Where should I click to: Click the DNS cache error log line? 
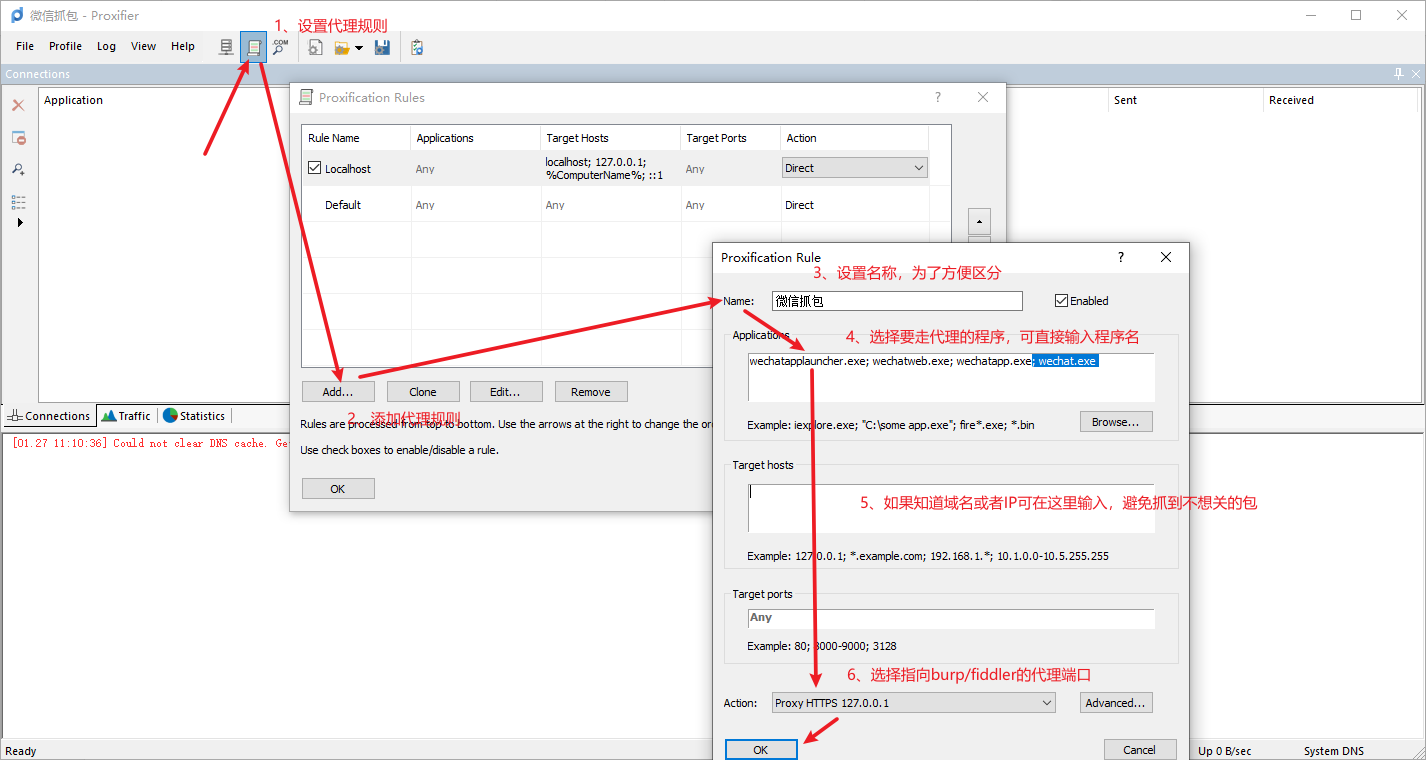point(150,443)
